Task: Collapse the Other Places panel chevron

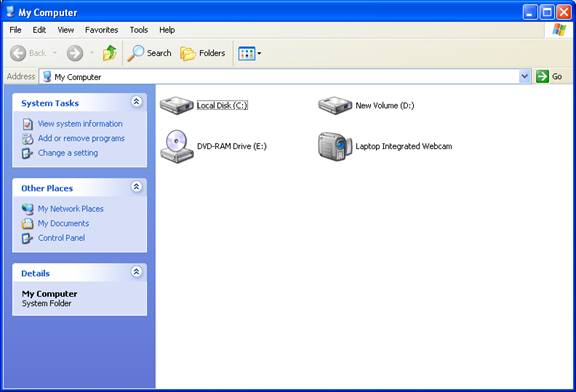Action: pyautogui.click(x=136, y=187)
